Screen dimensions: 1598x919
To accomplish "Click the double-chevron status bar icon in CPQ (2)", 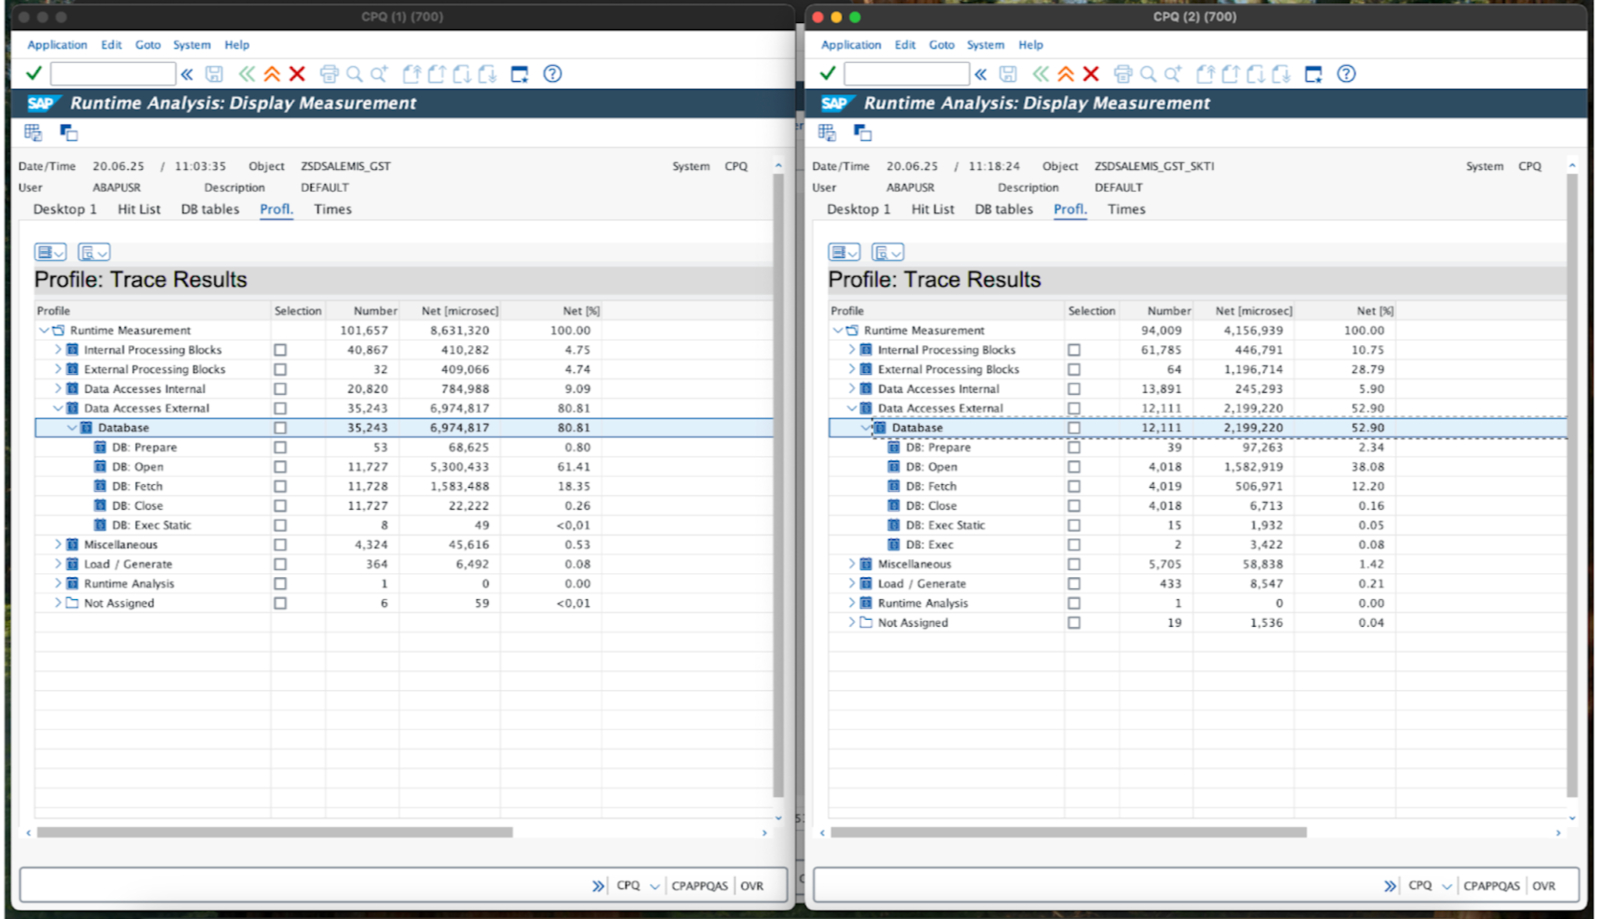I will [x=1390, y=886].
